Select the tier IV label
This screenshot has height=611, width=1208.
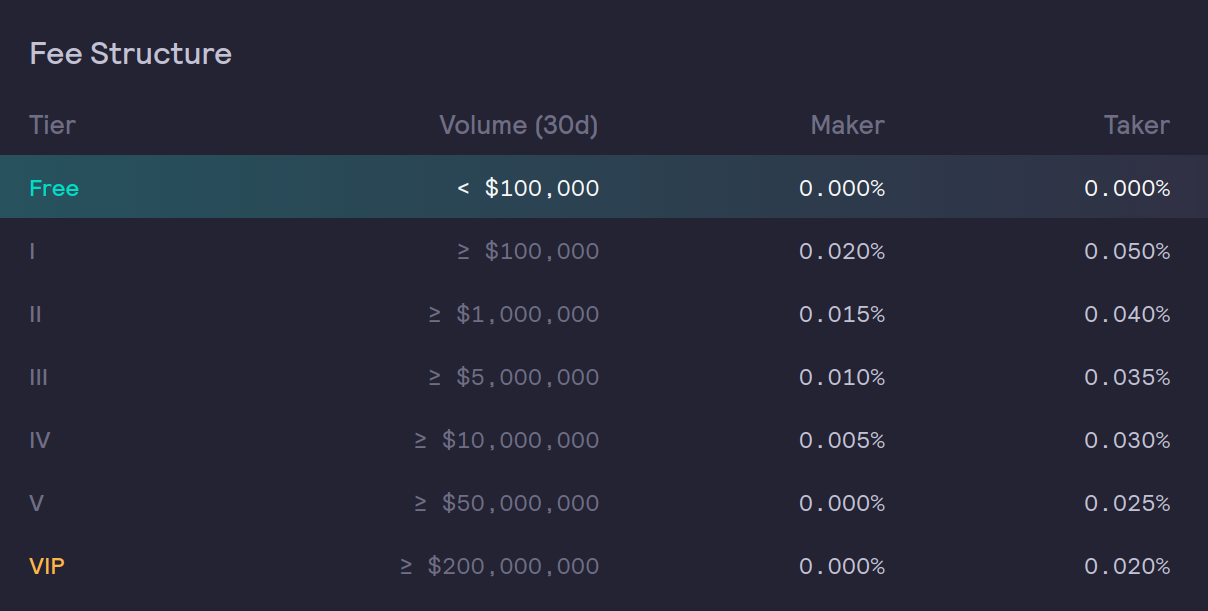coord(40,440)
